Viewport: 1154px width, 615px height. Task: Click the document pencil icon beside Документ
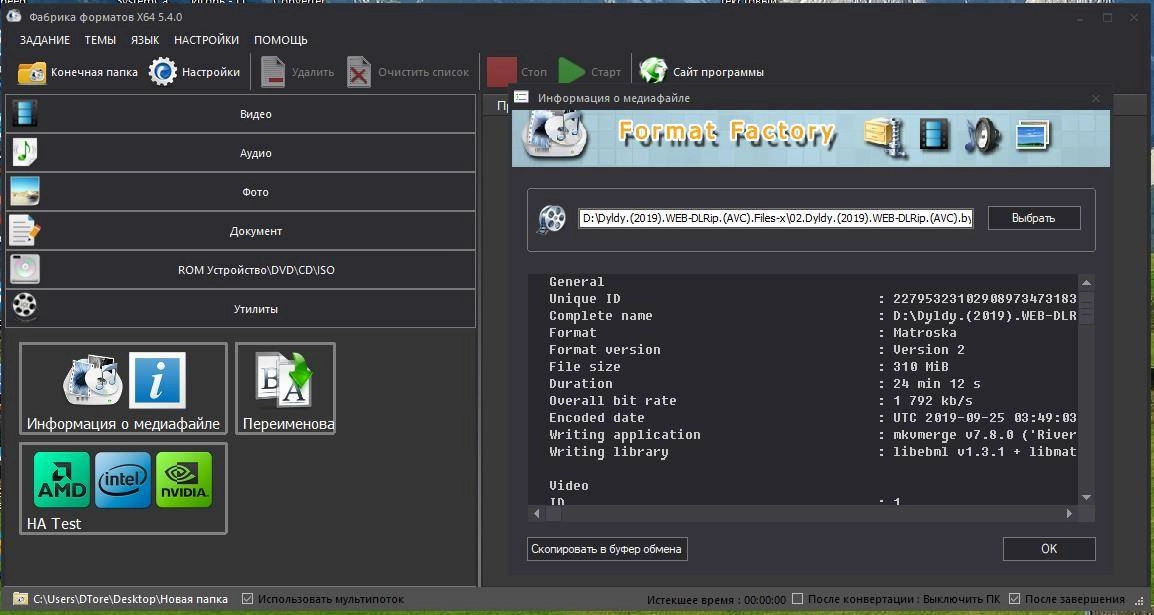(x=25, y=230)
